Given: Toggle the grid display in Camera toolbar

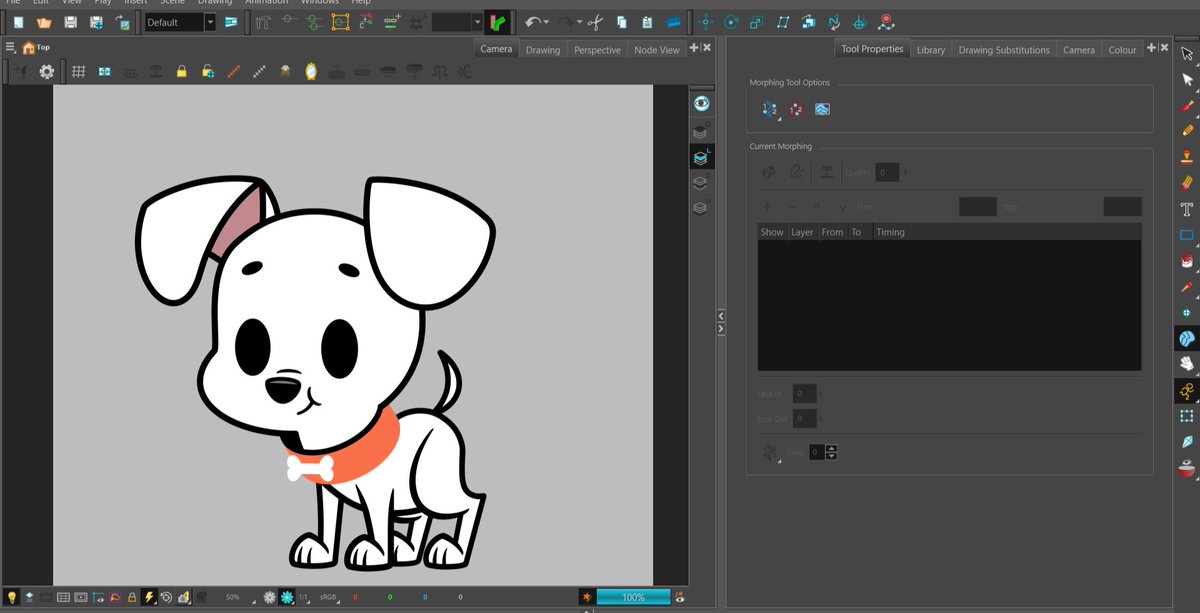Looking at the screenshot, I should pos(78,72).
